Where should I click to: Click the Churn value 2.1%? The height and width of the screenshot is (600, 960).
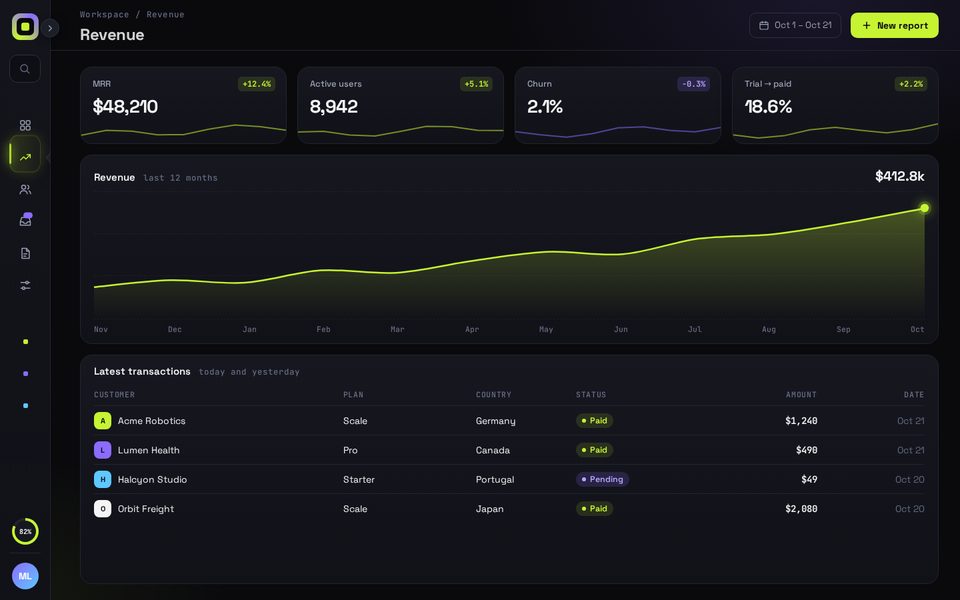(x=545, y=107)
